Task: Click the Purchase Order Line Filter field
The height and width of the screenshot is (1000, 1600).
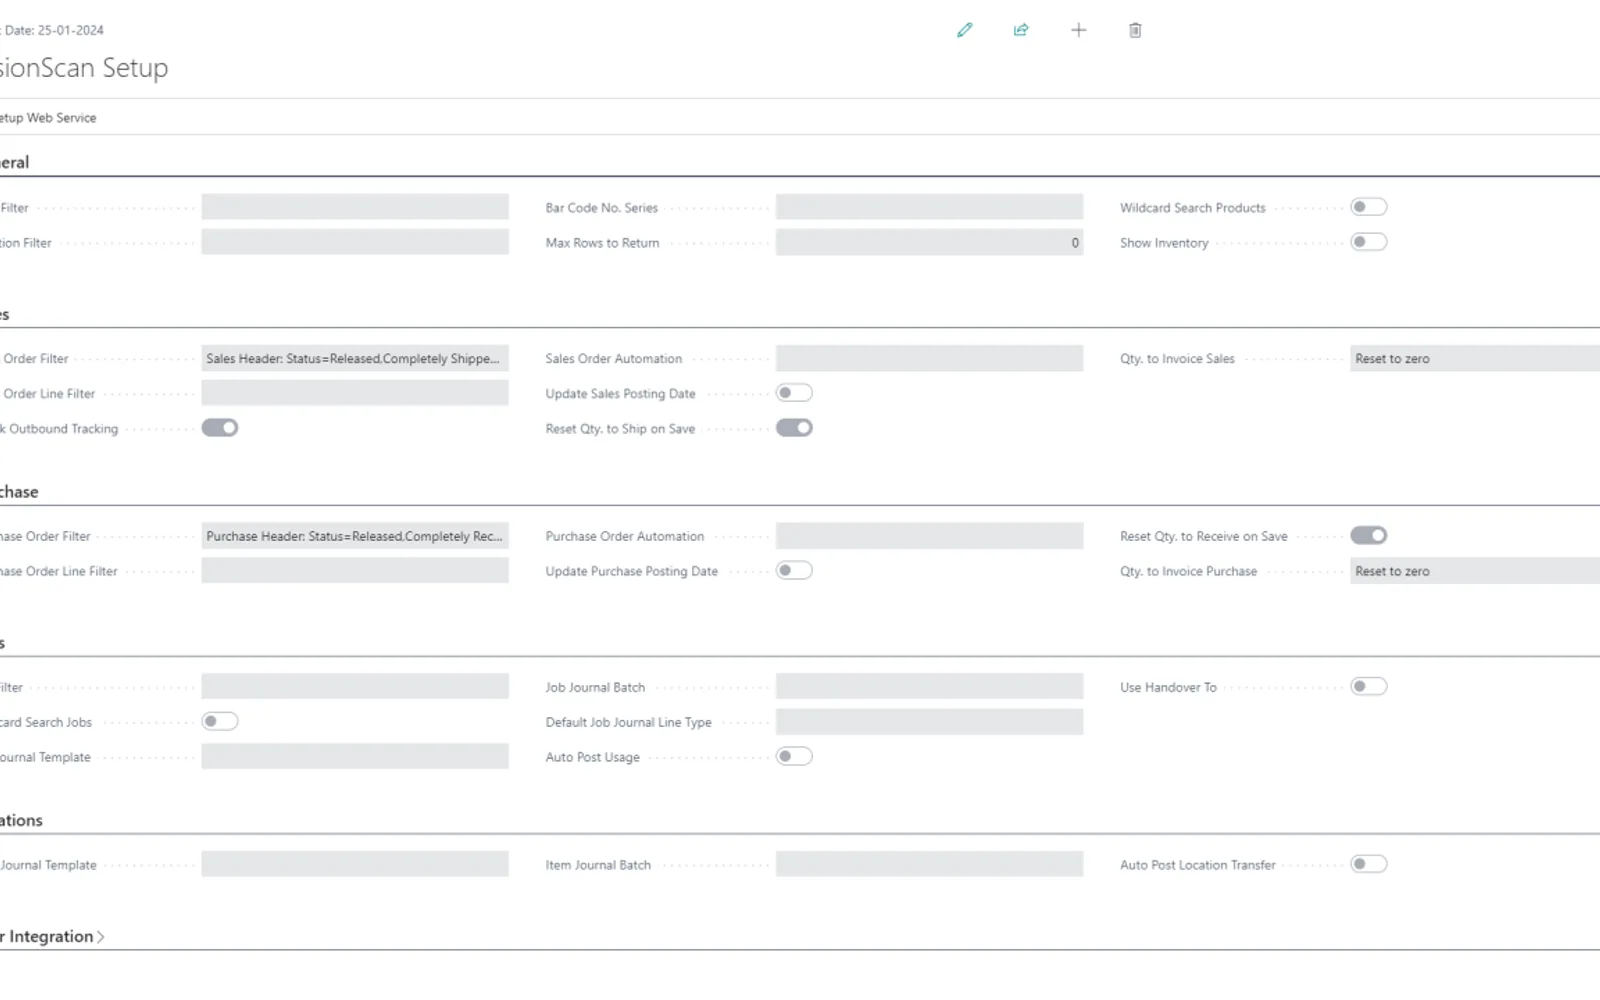Action: tap(355, 571)
